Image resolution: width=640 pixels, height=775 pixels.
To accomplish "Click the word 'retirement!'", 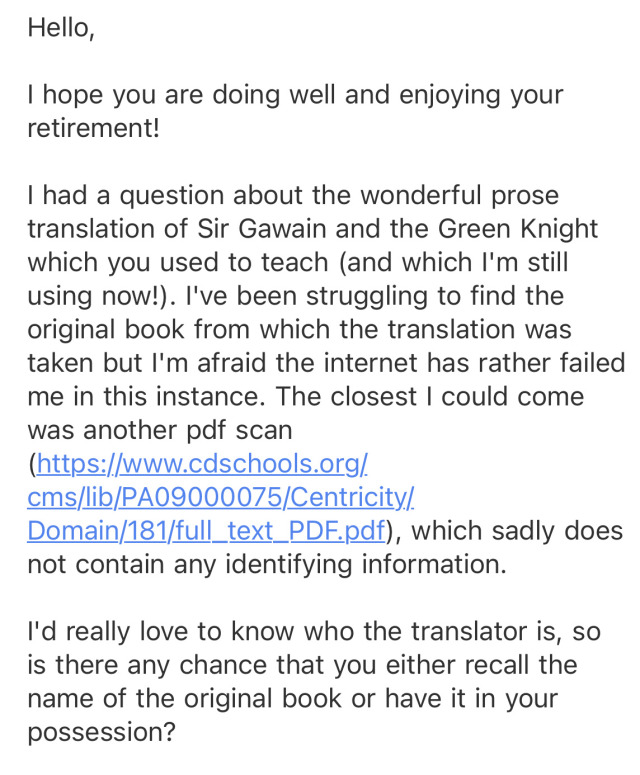I will tap(93, 128).
